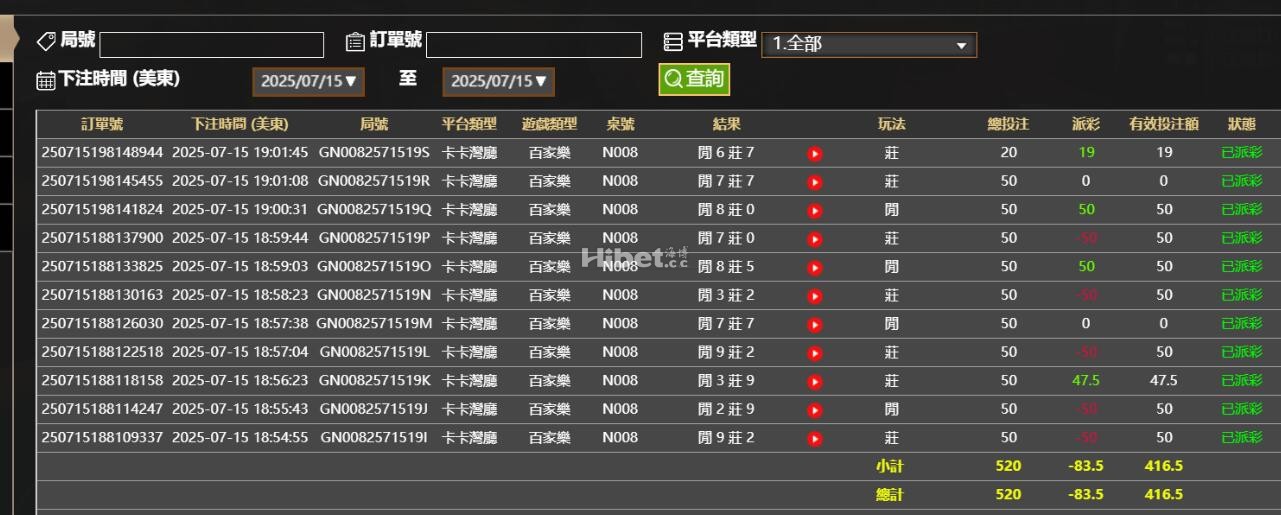Image resolution: width=1281 pixels, height=515 pixels.
Task: Play video for round GN0082571519R
Action: pos(815,182)
